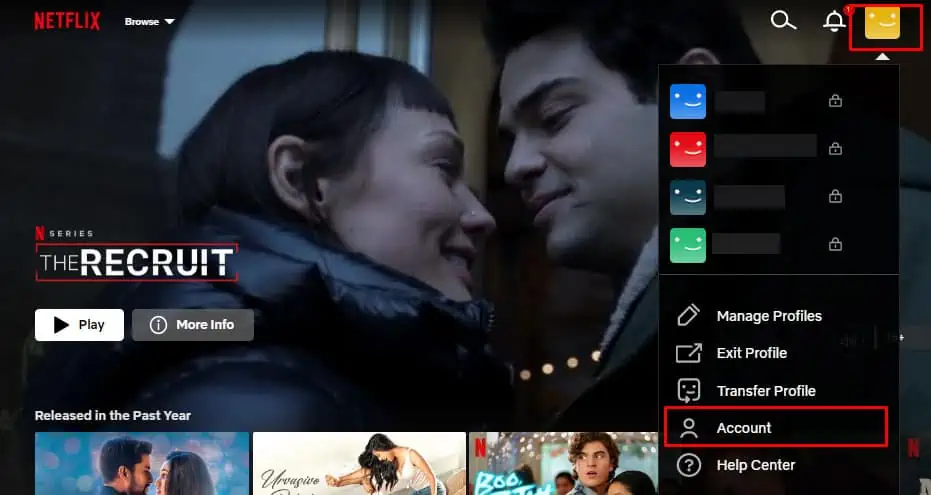Open Help Center from the menu
This screenshot has height=495, width=931.
click(755, 465)
